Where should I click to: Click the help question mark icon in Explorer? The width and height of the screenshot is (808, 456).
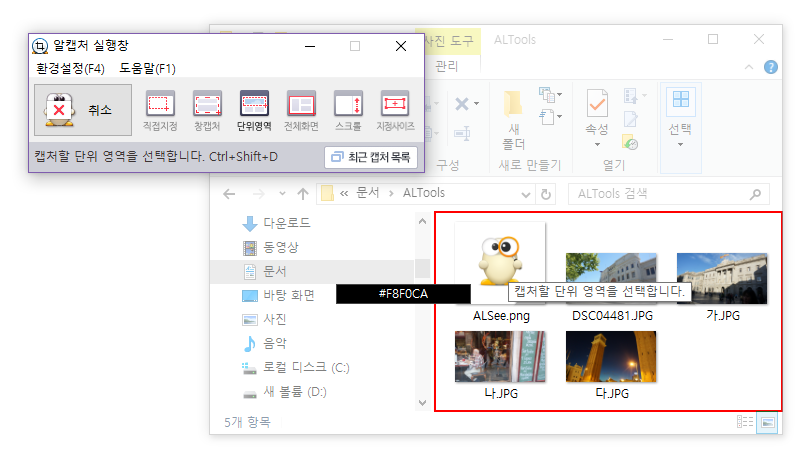tap(771, 67)
